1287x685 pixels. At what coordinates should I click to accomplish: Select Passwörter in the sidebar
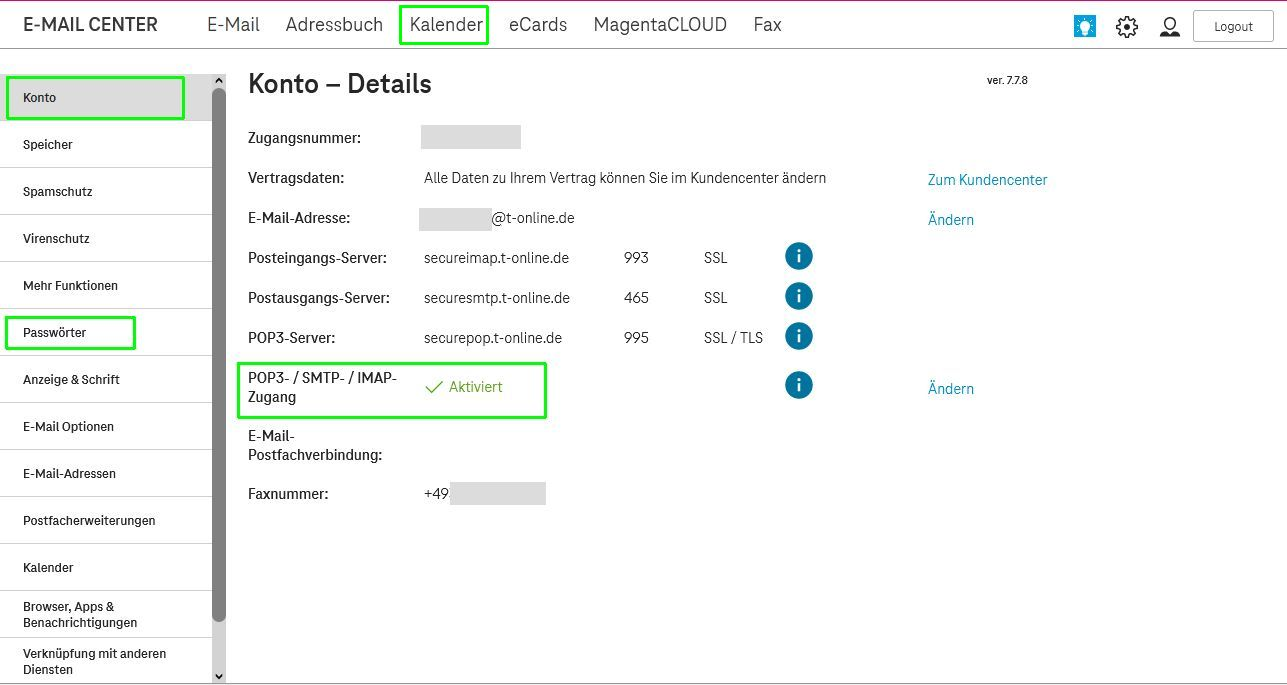[55, 333]
